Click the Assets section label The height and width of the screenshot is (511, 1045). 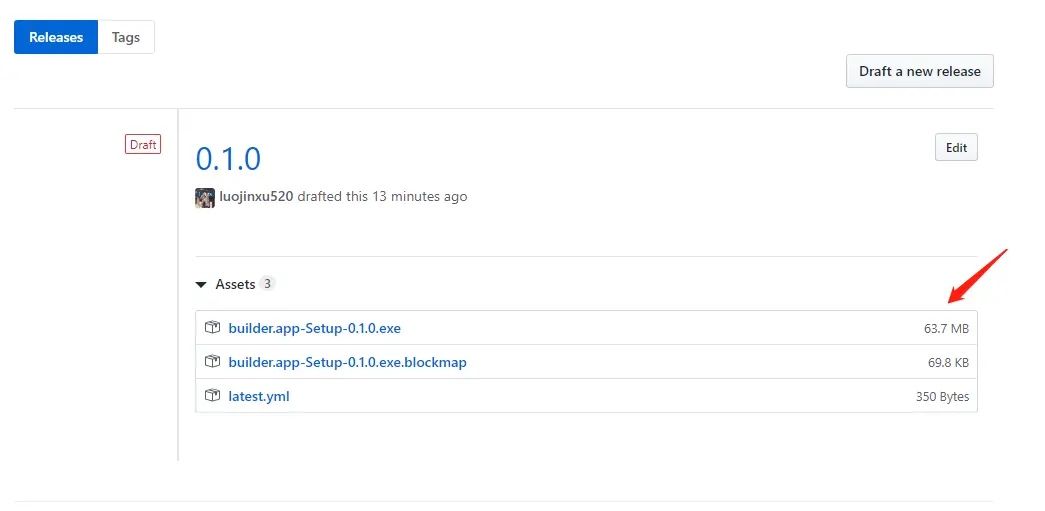click(235, 284)
